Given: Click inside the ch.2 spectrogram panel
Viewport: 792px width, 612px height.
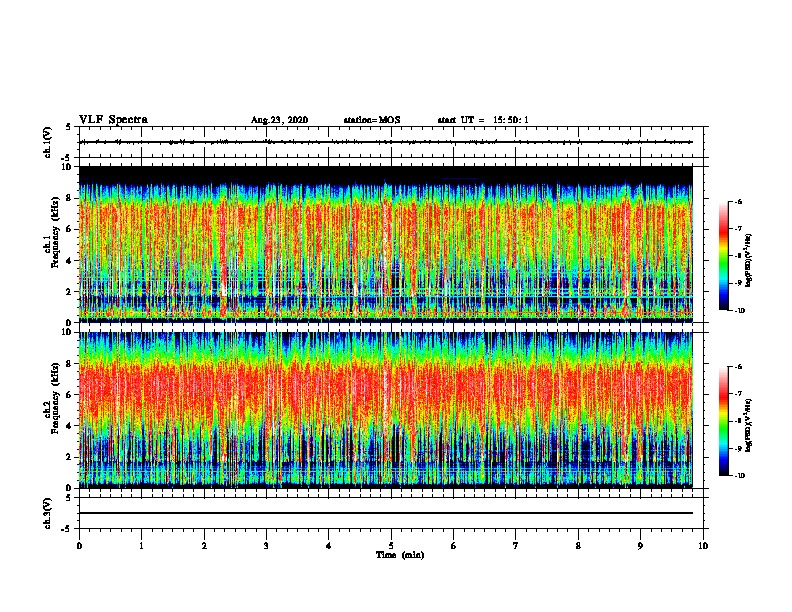Looking at the screenshot, I should pyautogui.click(x=385, y=410).
